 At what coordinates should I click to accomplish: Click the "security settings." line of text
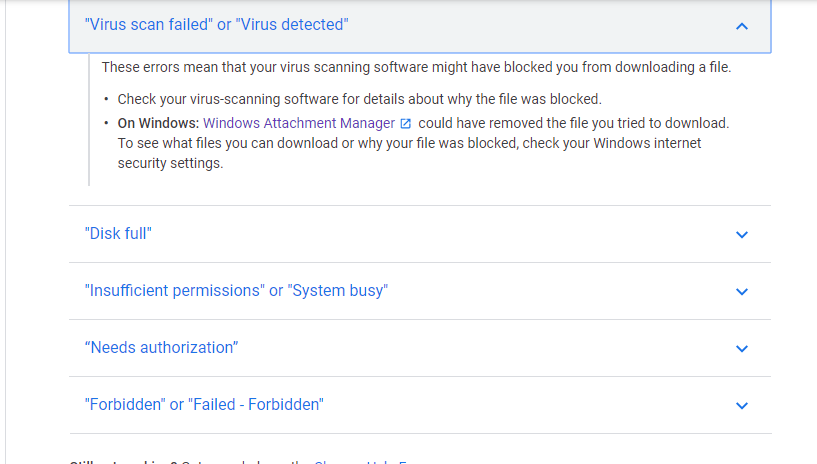point(170,163)
